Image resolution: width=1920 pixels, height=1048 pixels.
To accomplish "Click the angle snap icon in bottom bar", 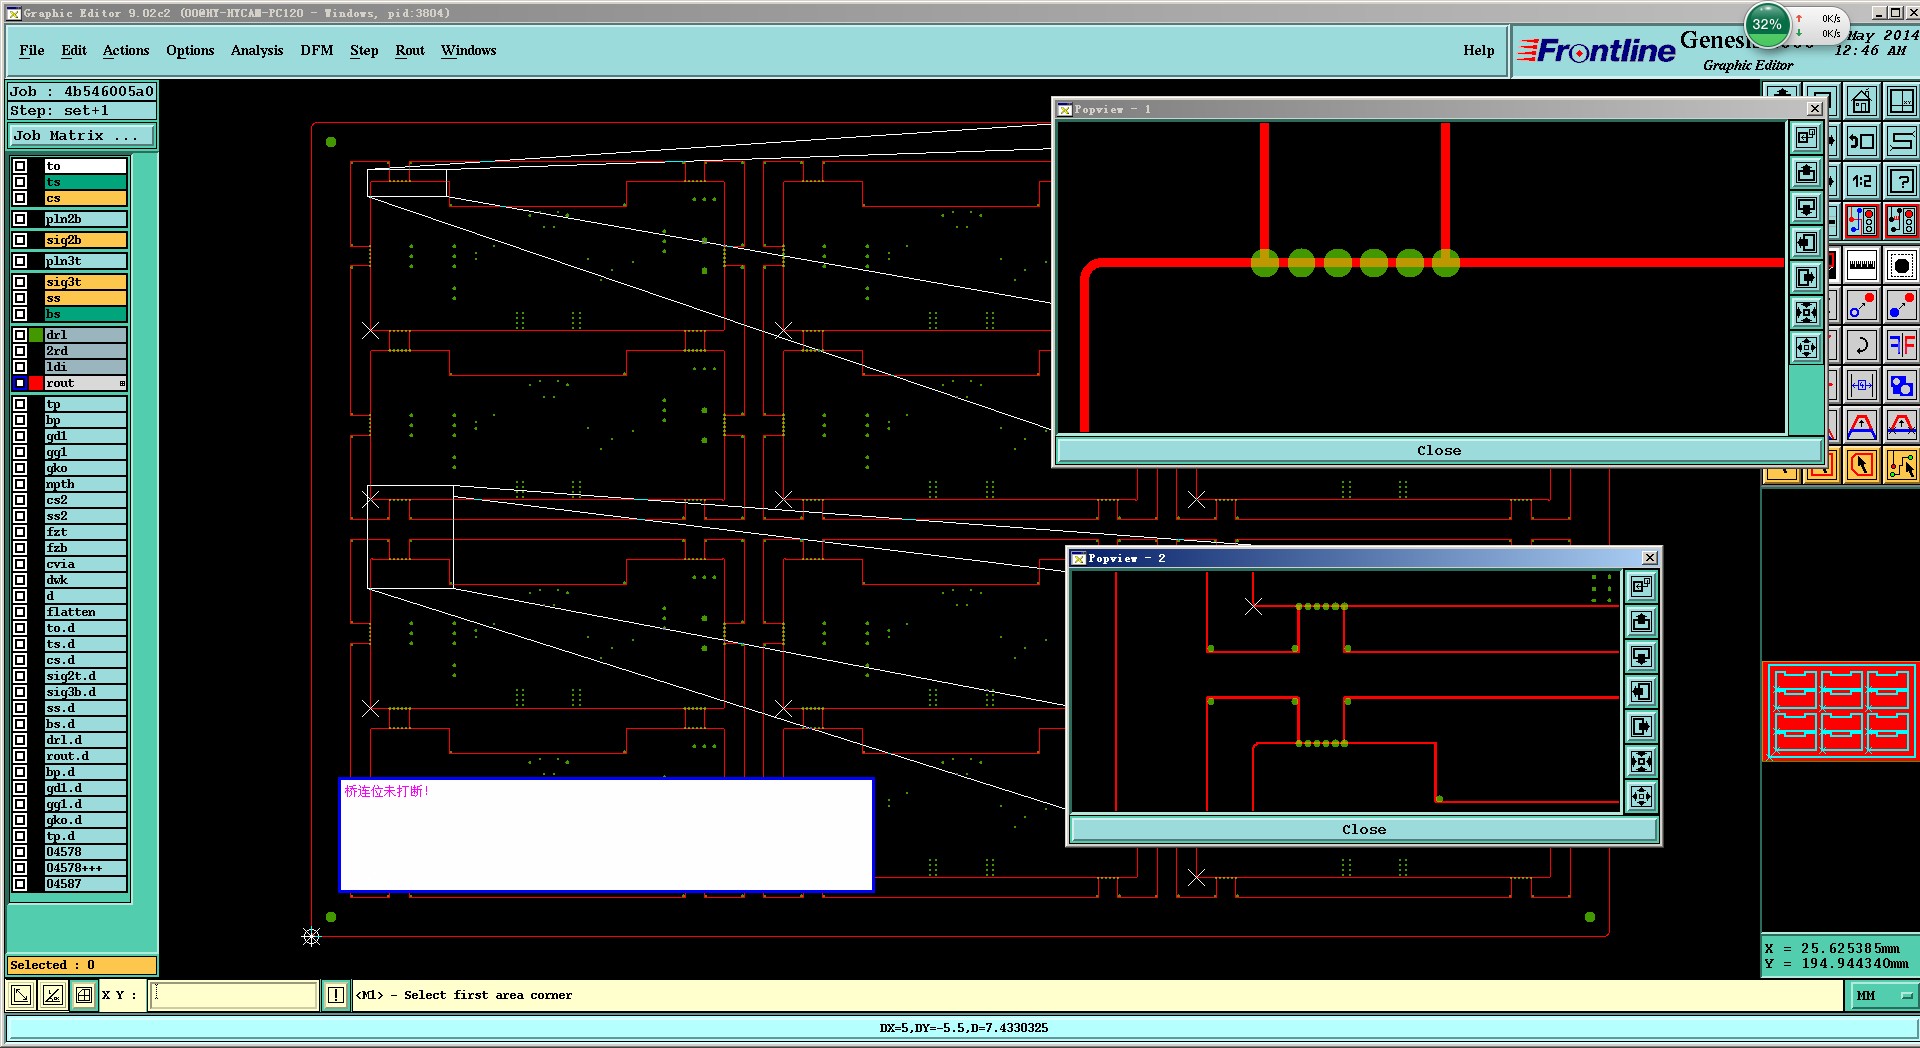I will [53, 995].
